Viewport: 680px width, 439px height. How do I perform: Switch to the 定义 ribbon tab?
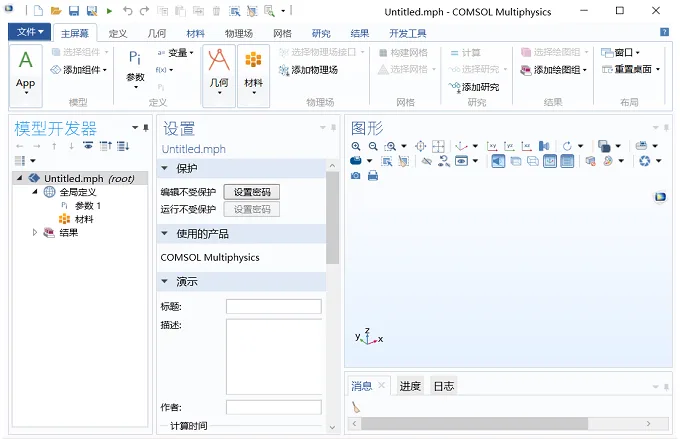[118, 33]
